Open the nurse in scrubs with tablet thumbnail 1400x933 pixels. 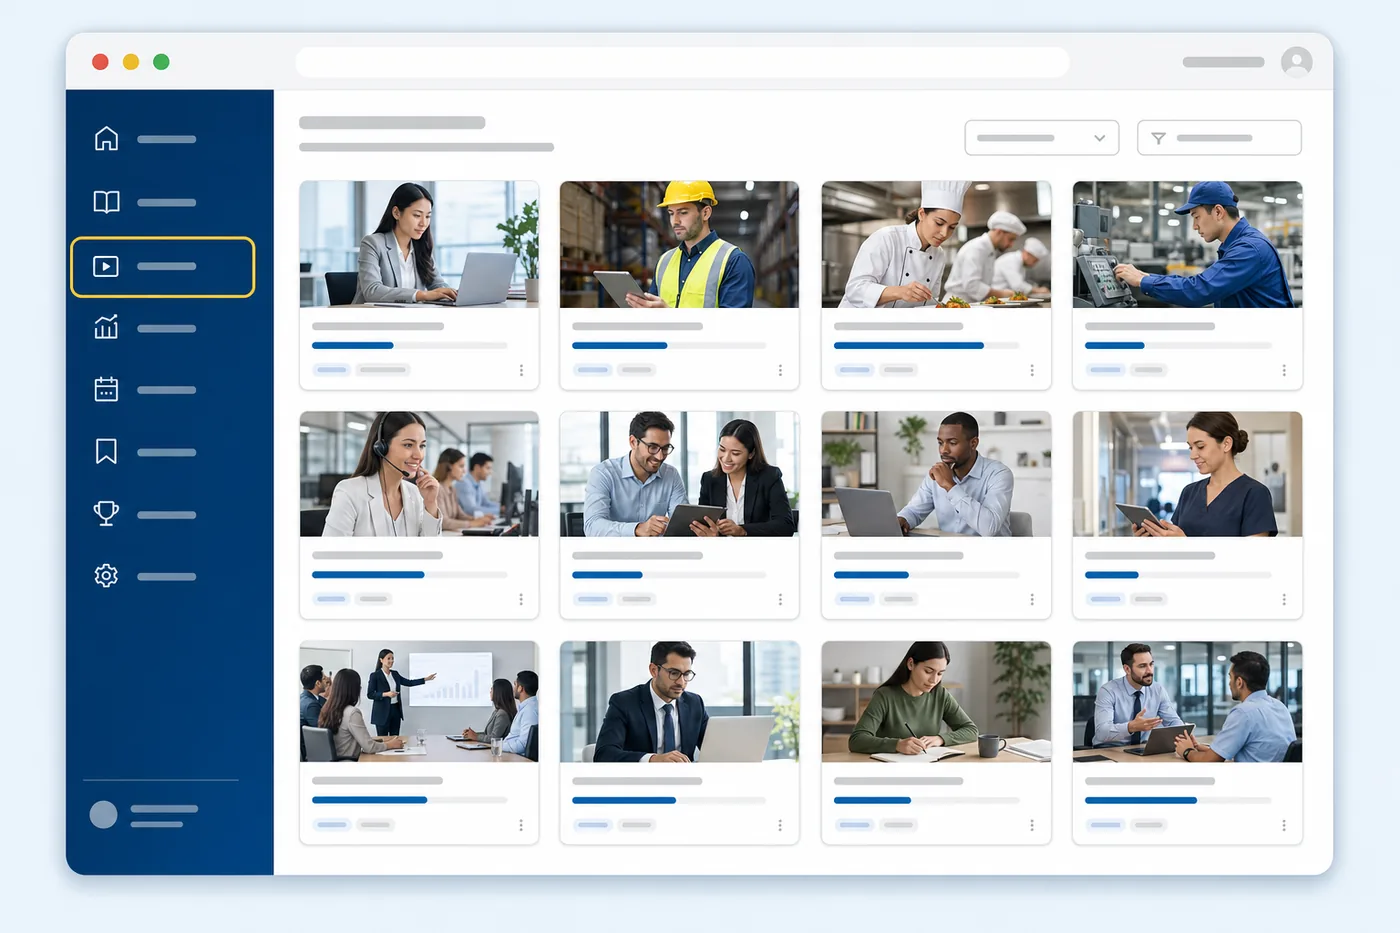(1187, 474)
